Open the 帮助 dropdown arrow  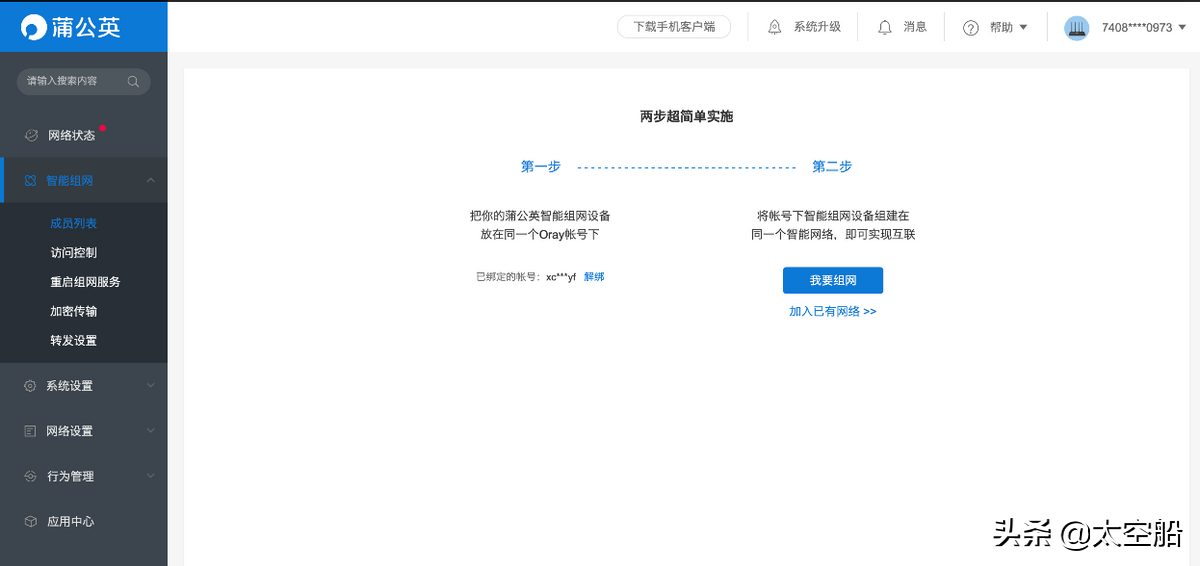(x=1023, y=28)
